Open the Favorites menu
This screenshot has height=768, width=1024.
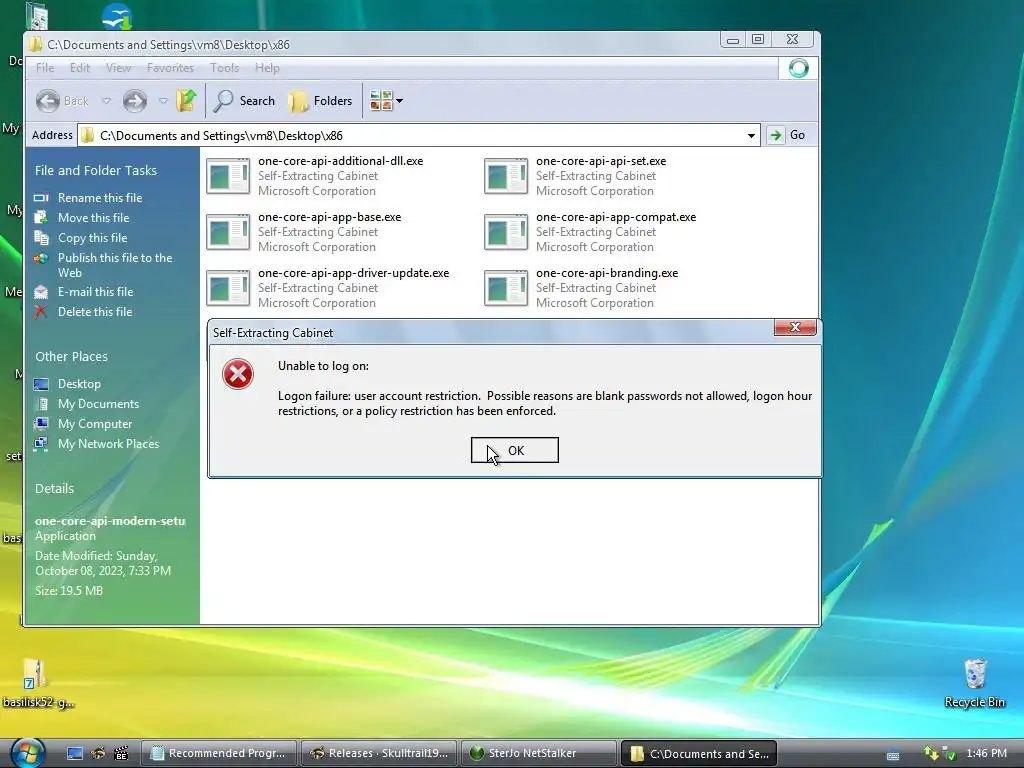coord(170,68)
